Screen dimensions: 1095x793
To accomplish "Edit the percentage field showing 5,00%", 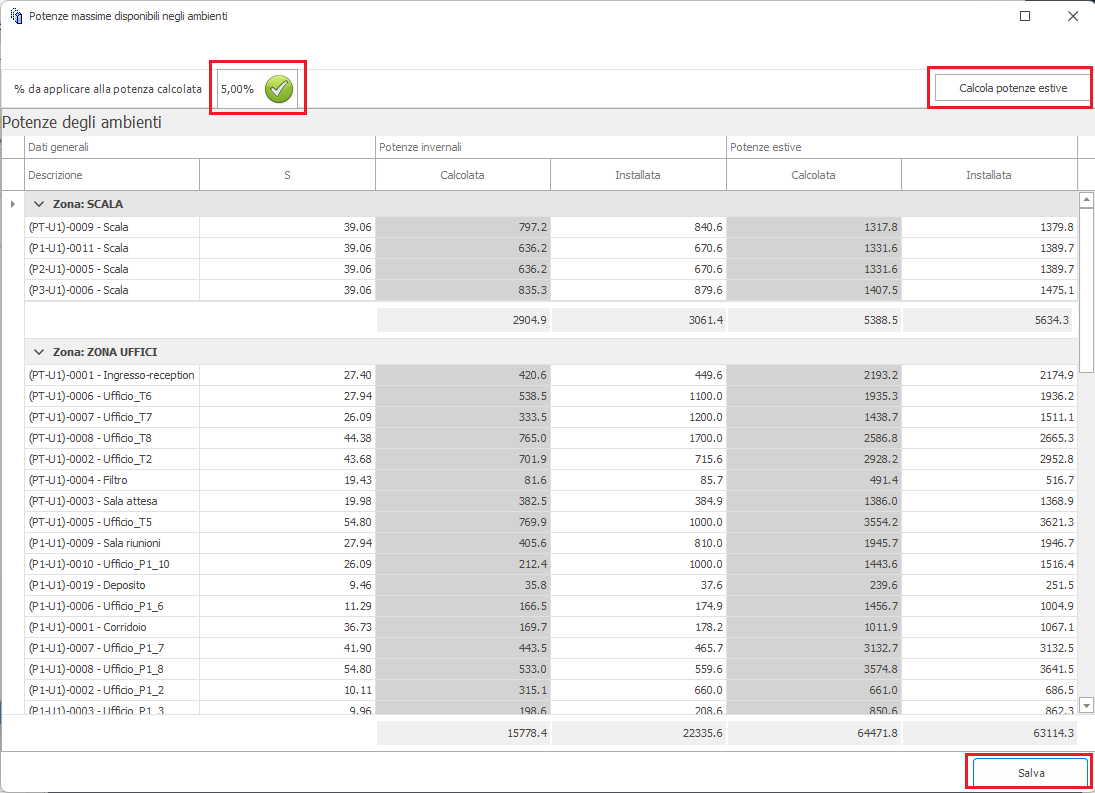I will 238,89.
